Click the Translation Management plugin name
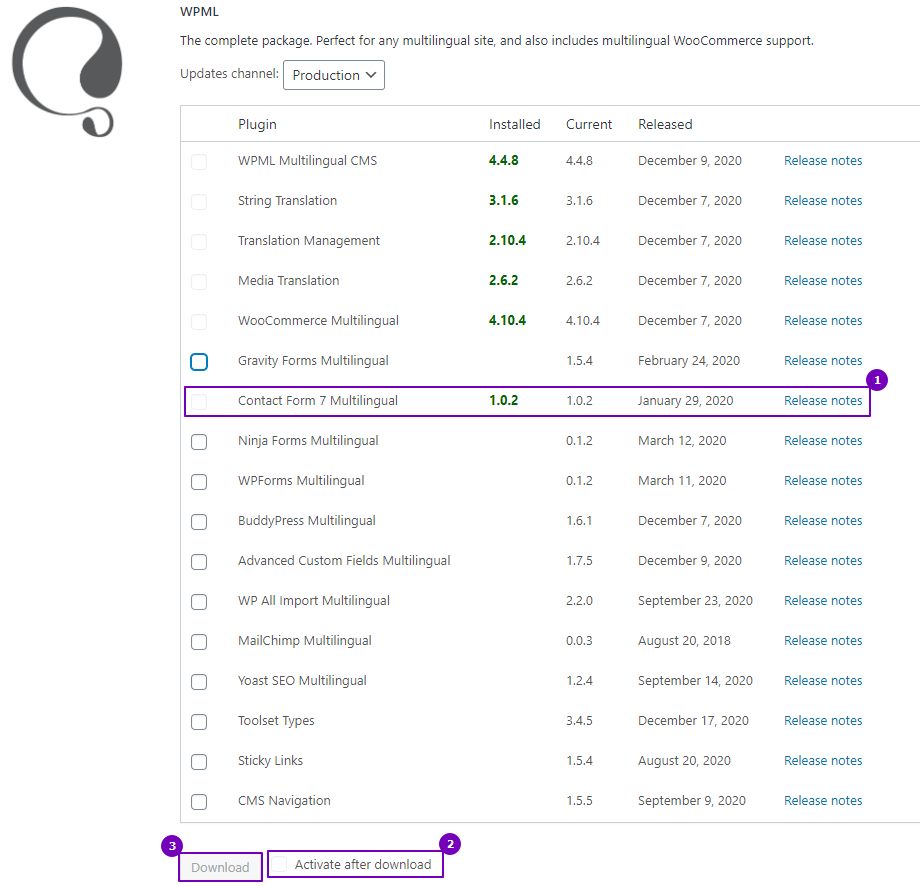The width and height of the screenshot is (920, 886). point(309,241)
